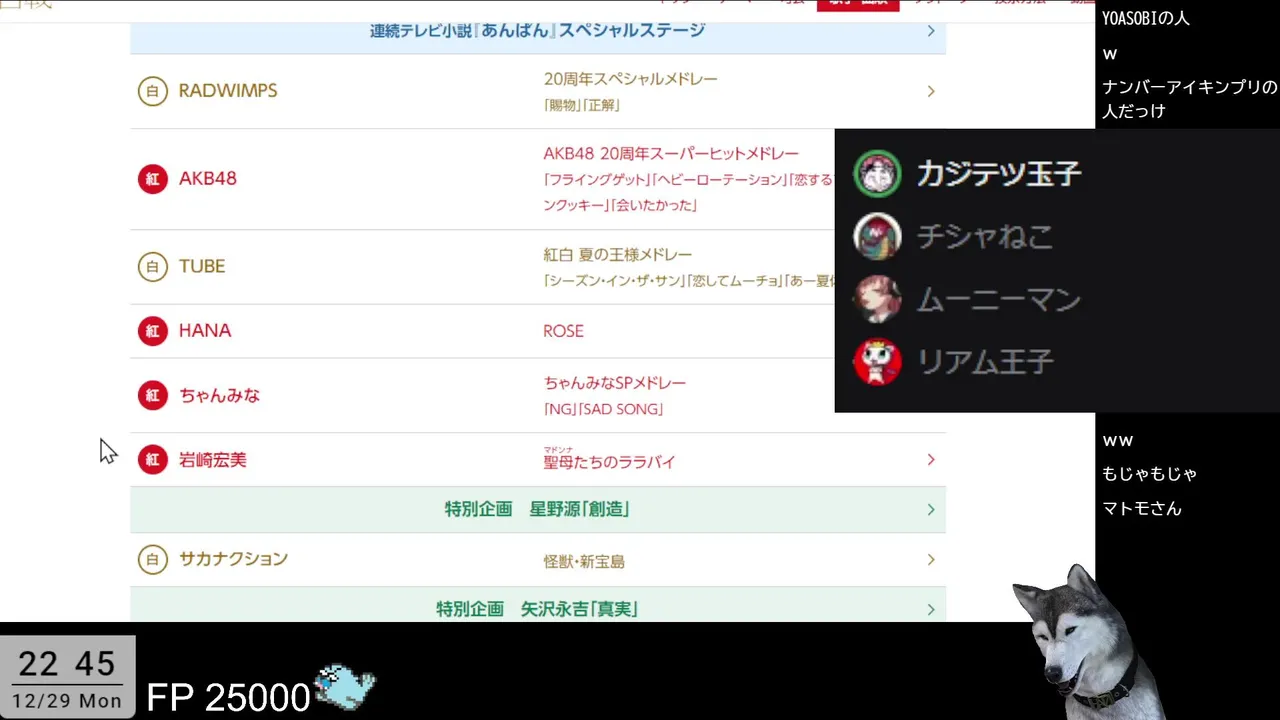Screen dimensions: 1280x720
Task: Click song title ROSE
Action: (563, 331)
